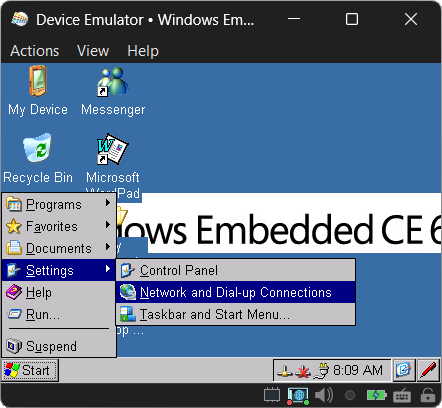442x408 pixels.
Task: Select Settings in the Start menu
Action: 59,270
